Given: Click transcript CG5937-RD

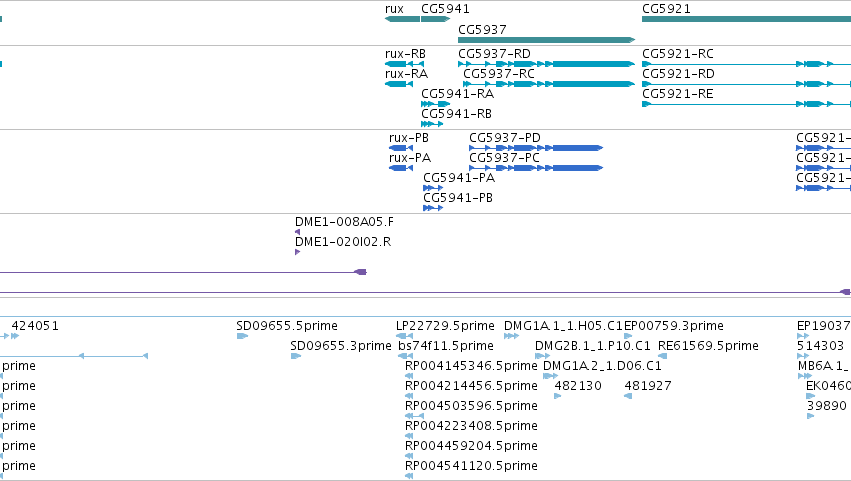Looking at the screenshot, I should [494, 54].
